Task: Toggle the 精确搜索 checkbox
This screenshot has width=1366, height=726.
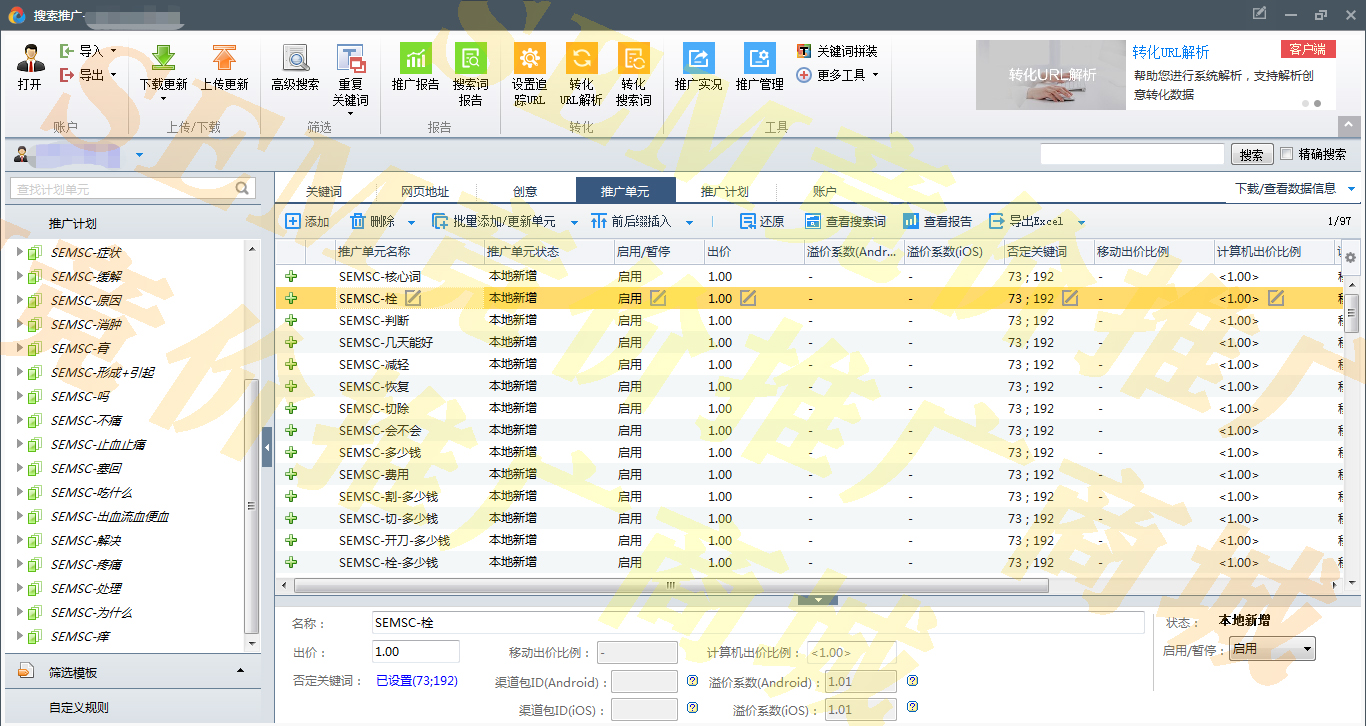Action: point(1286,154)
